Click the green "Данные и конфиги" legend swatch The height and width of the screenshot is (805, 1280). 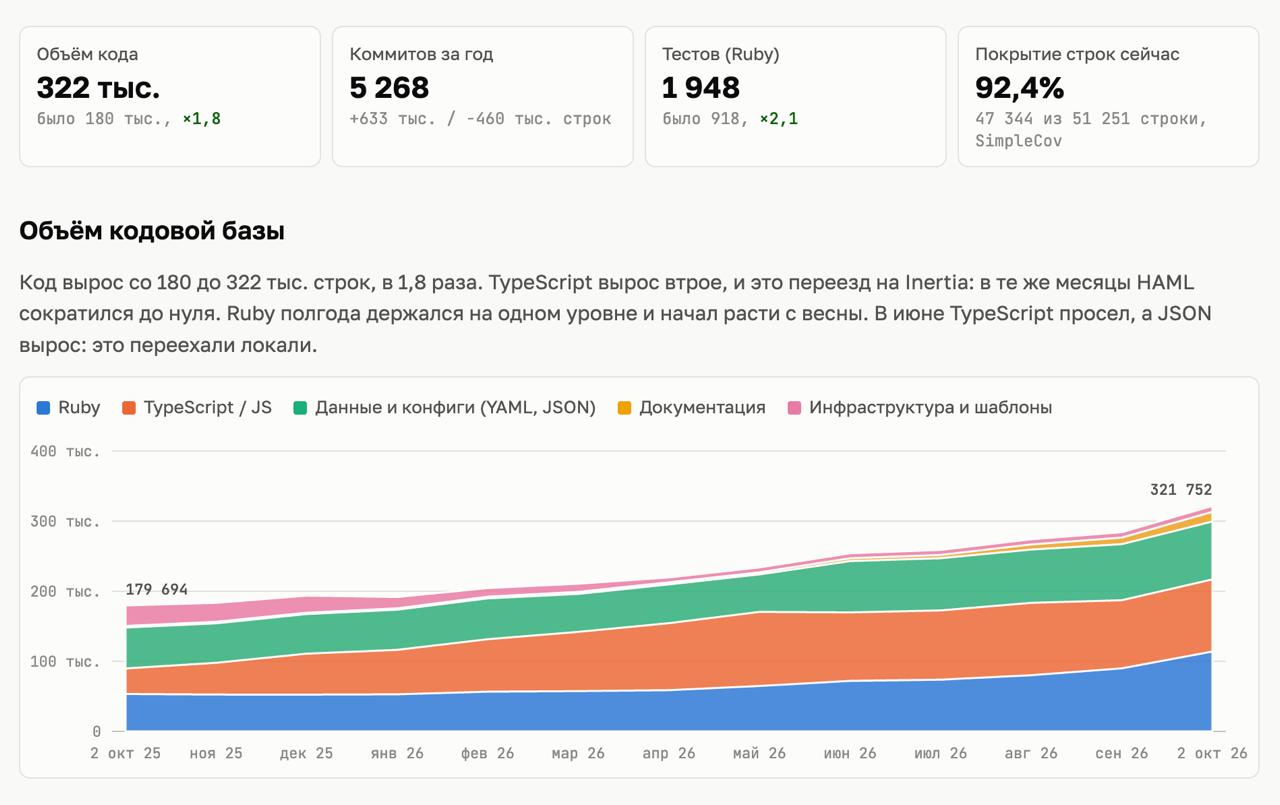click(x=300, y=408)
